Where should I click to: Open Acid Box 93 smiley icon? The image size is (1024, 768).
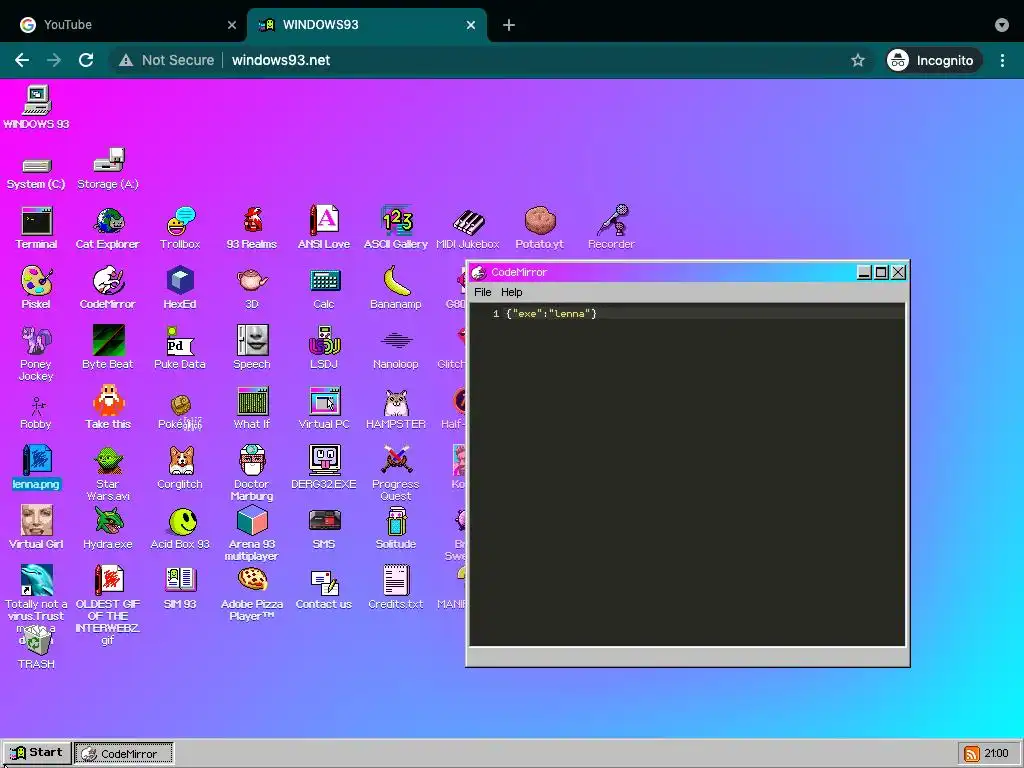[x=180, y=528]
